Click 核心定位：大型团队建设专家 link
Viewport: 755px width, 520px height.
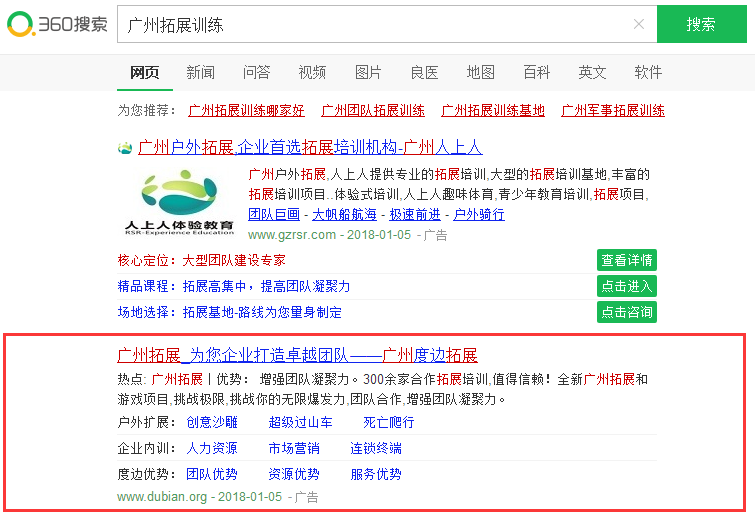[202, 260]
